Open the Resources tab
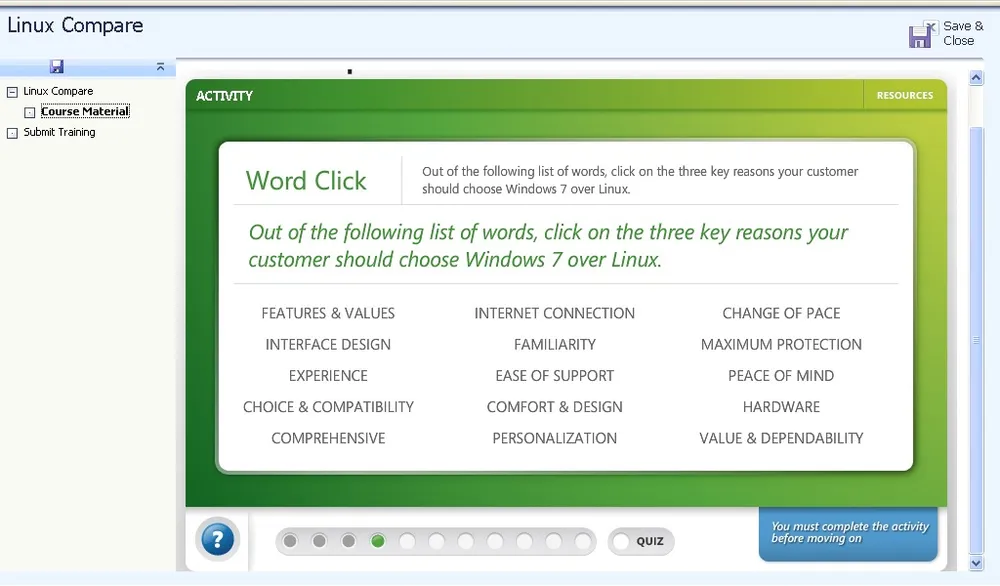Viewport: 1000px width, 586px height. click(904, 96)
